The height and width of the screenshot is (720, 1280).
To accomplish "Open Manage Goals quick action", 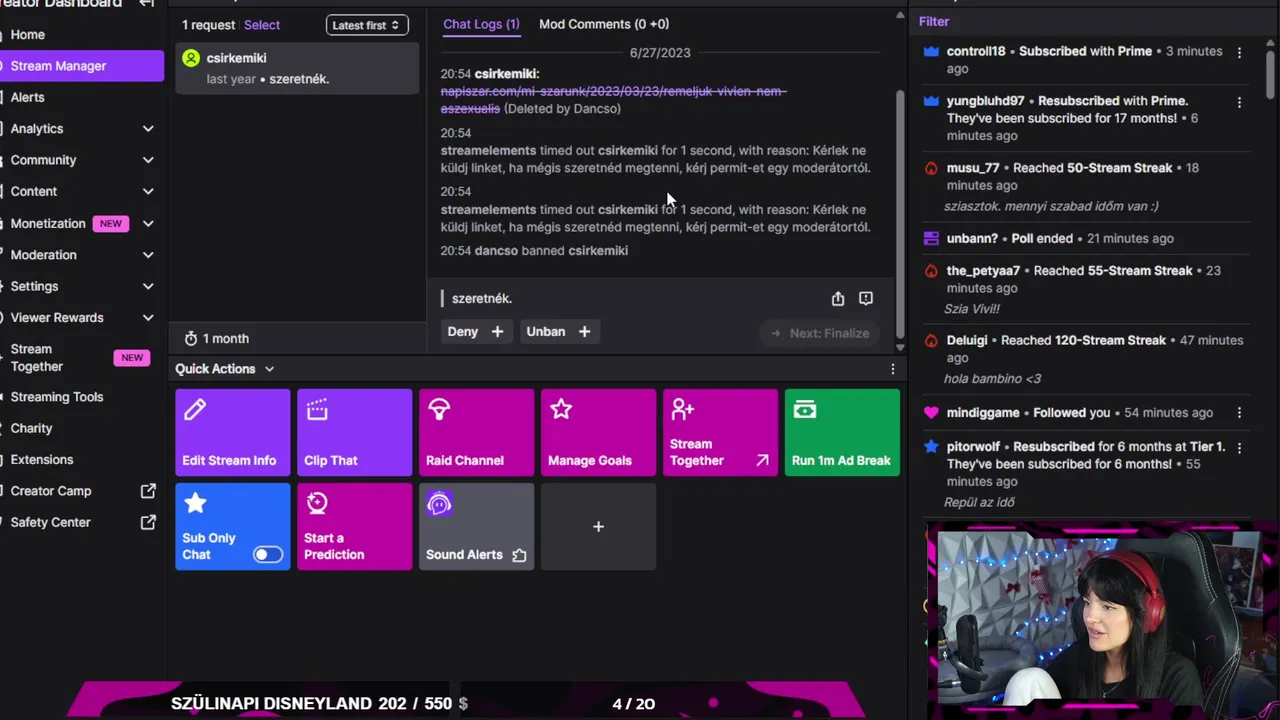I will pyautogui.click(x=599, y=432).
